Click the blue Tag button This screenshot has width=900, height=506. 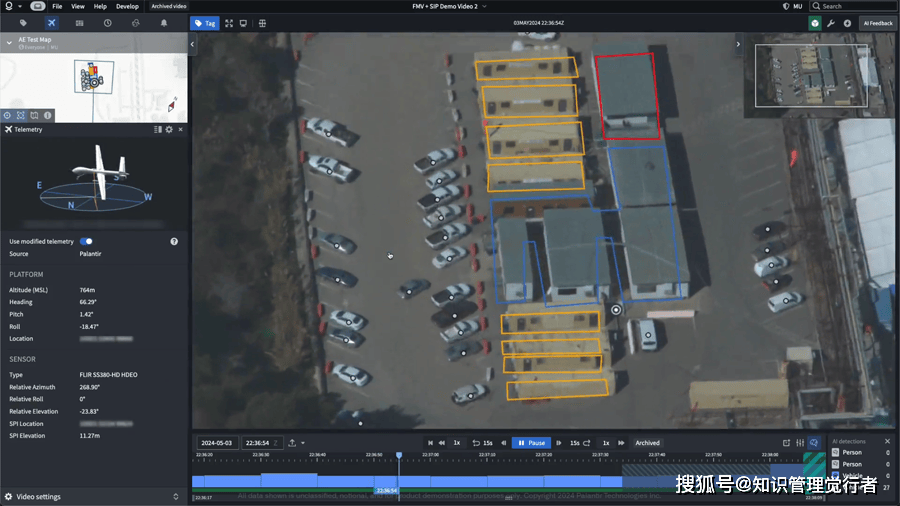(x=204, y=22)
